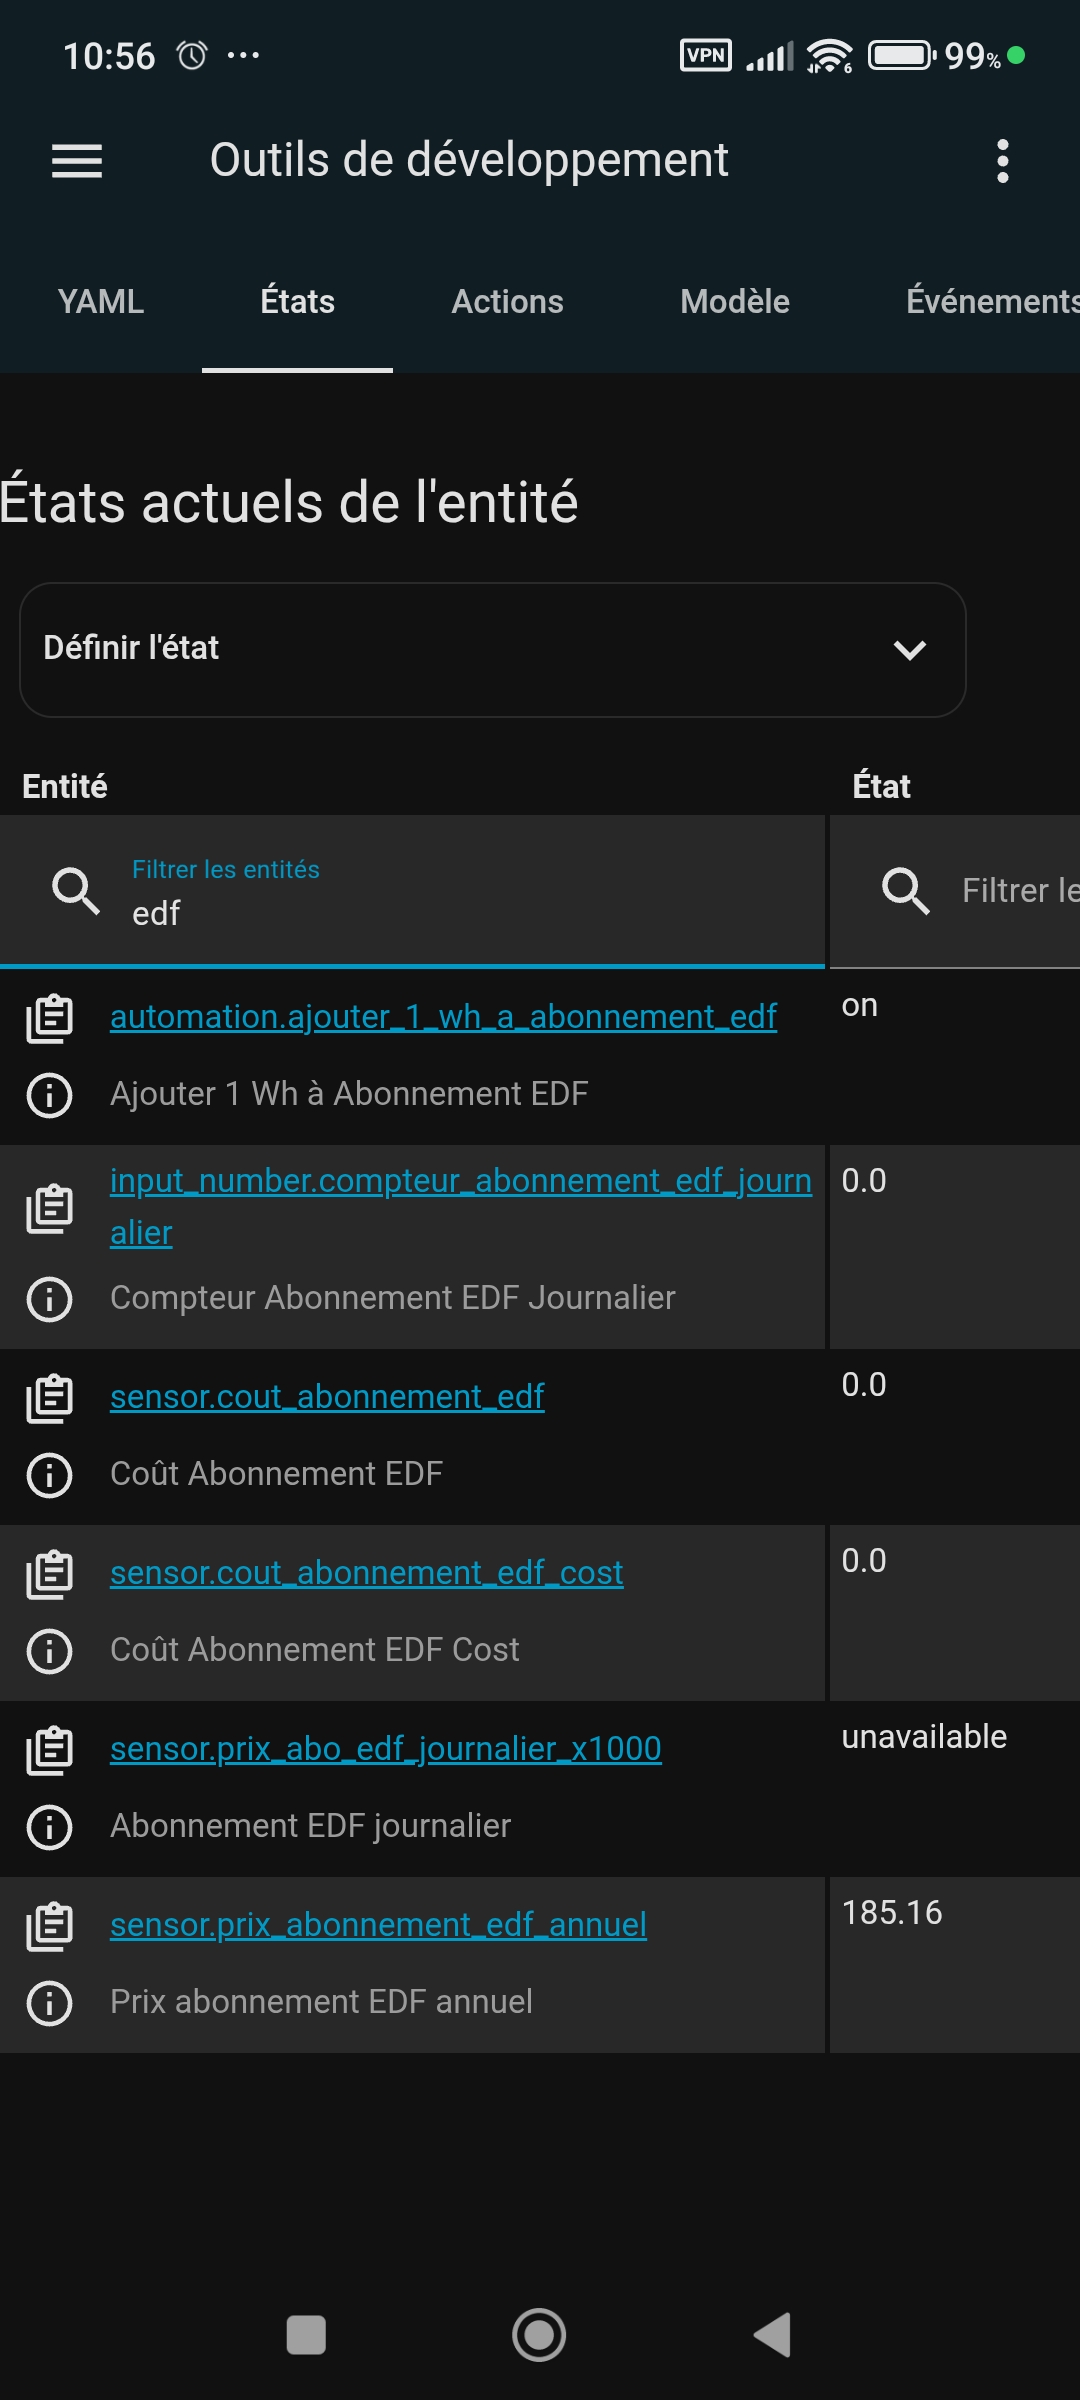Switch to the Actions tab
Viewport: 1080px width, 2400px height.
[x=507, y=302]
